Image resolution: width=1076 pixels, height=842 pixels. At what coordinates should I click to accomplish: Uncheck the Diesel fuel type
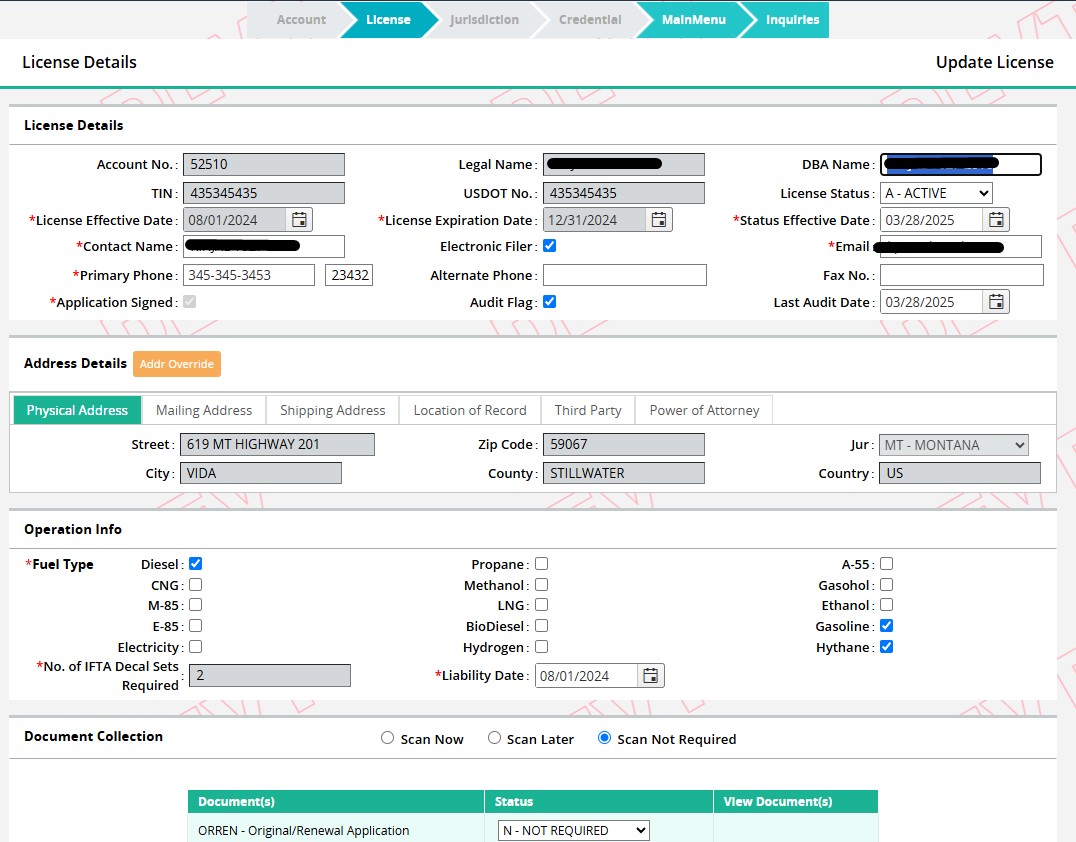coord(196,564)
